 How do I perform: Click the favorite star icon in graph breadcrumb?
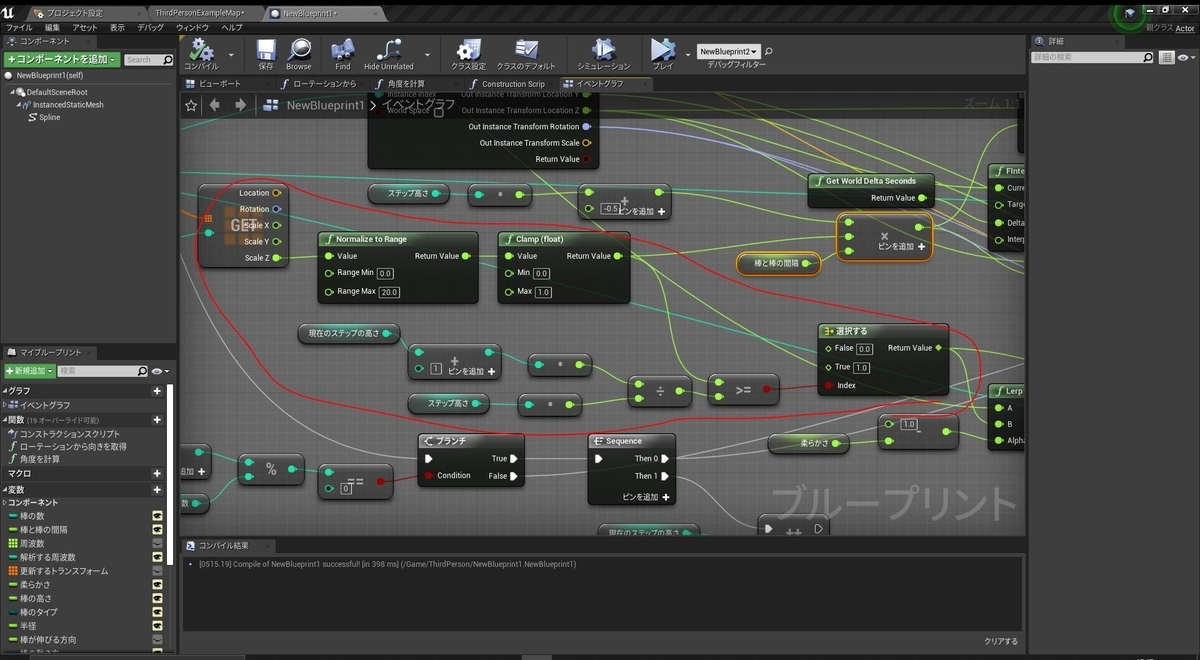pyautogui.click(x=191, y=105)
